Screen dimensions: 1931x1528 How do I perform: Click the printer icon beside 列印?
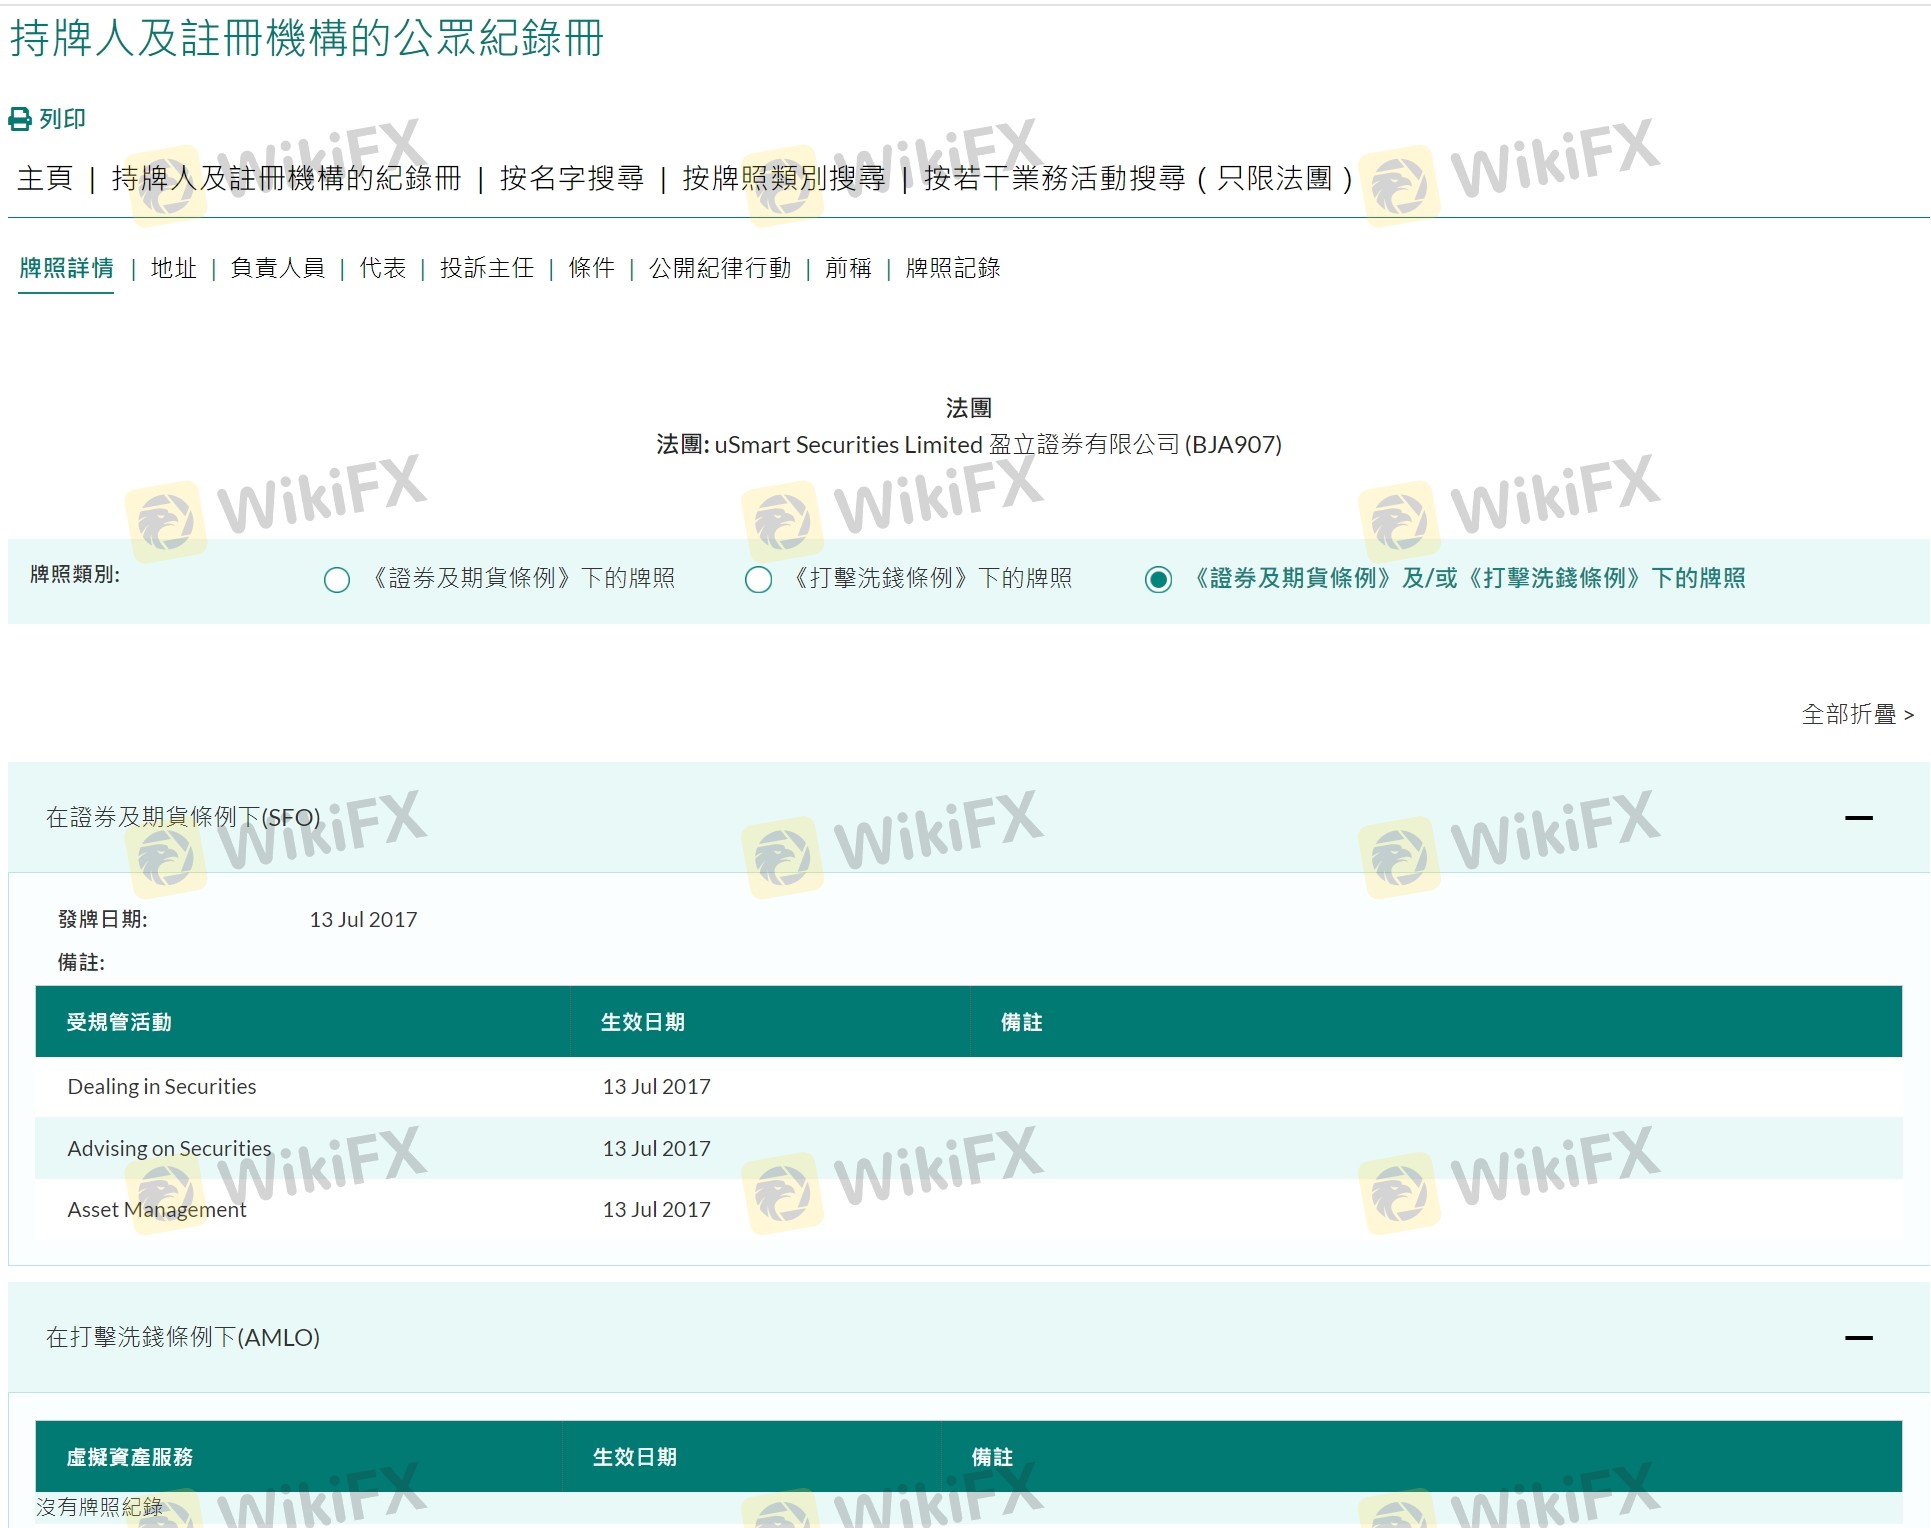(x=20, y=120)
